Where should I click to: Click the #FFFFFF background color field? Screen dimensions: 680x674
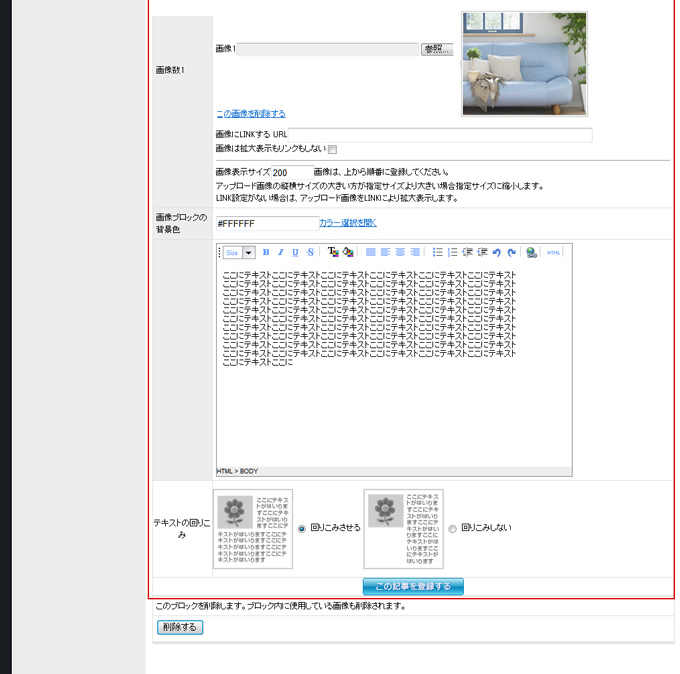[x=265, y=223]
